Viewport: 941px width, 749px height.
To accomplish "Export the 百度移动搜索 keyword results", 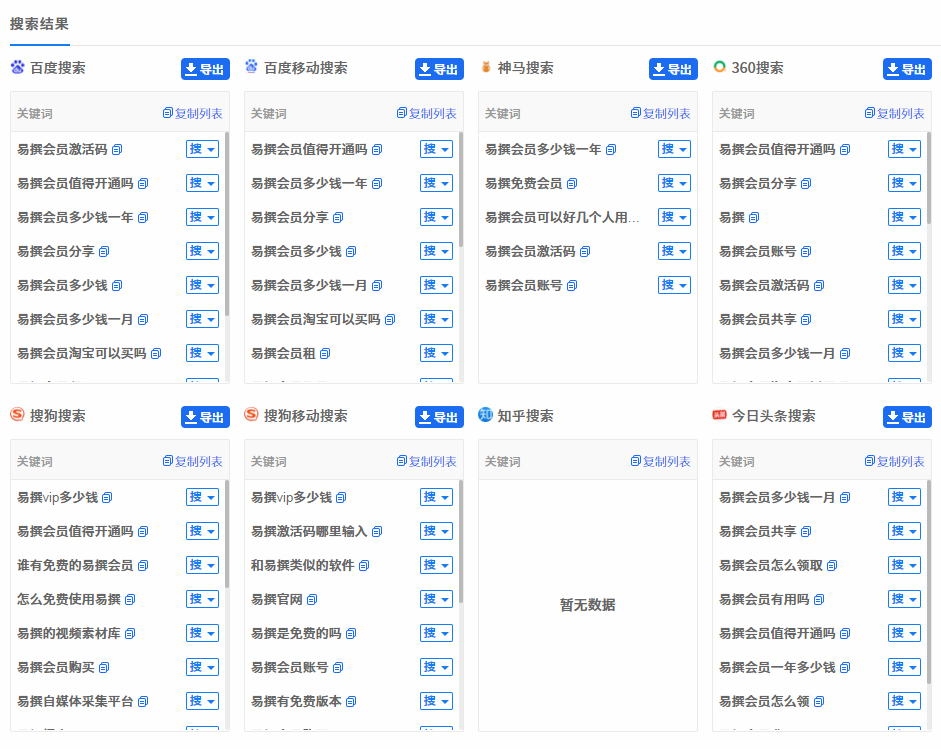I will [x=439, y=69].
